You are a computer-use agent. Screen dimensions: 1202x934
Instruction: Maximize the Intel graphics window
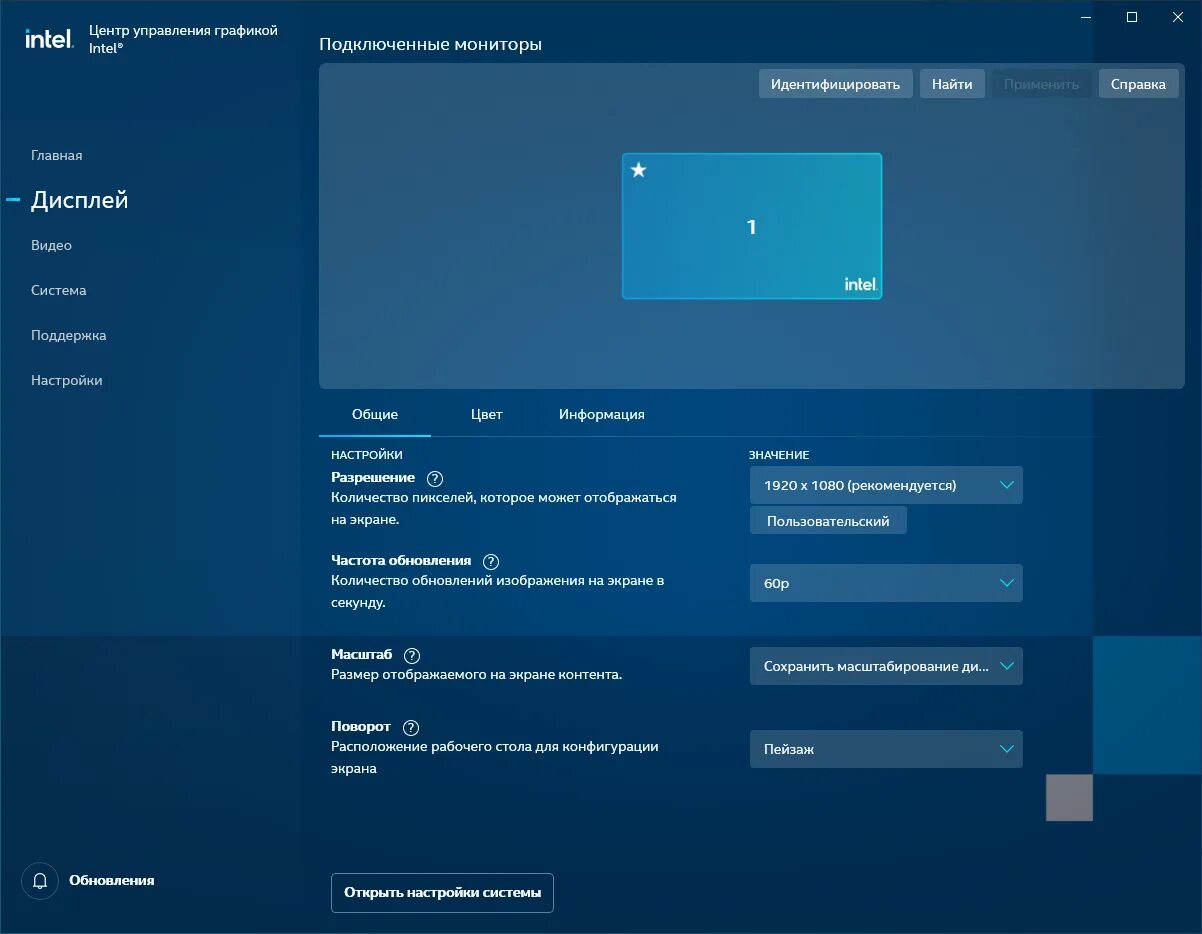1132,17
